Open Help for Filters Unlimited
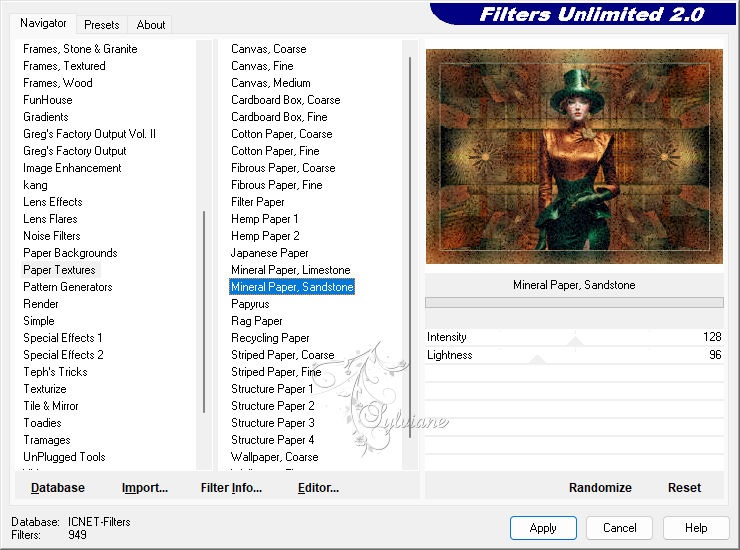The image size is (740, 550). pyautogui.click(x=696, y=527)
